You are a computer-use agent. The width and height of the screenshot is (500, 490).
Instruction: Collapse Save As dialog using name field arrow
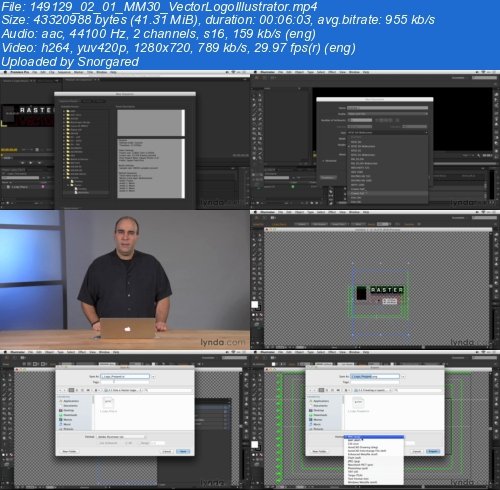pyautogui.click(x=153, y=376)
